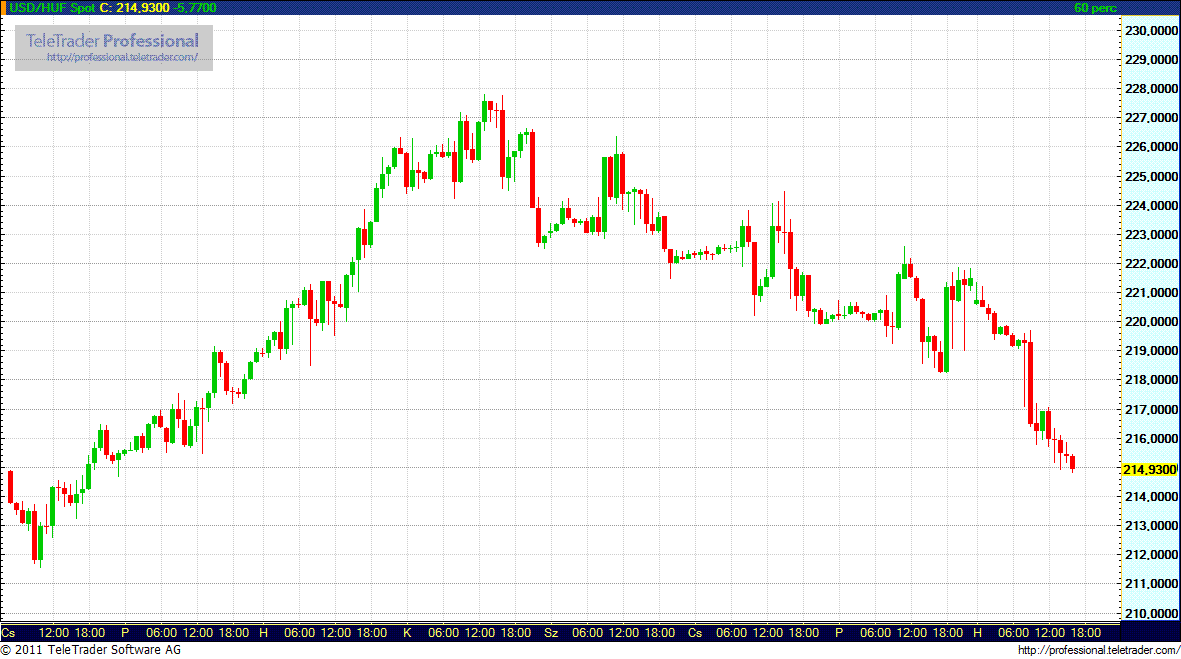Screen dimensions: 1181x659
Task: Click the 213,0000 price axis label
Action: (1151, 526)
